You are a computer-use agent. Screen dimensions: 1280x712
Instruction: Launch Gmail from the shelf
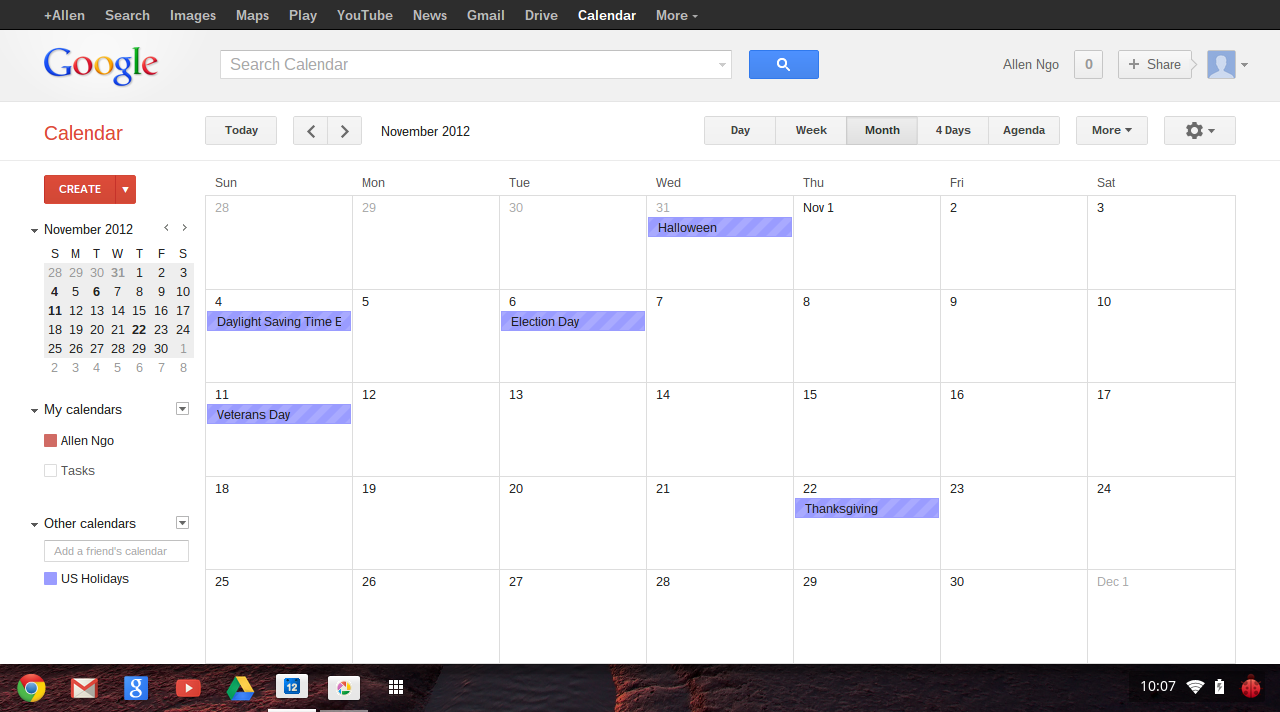tap(84, 688)
